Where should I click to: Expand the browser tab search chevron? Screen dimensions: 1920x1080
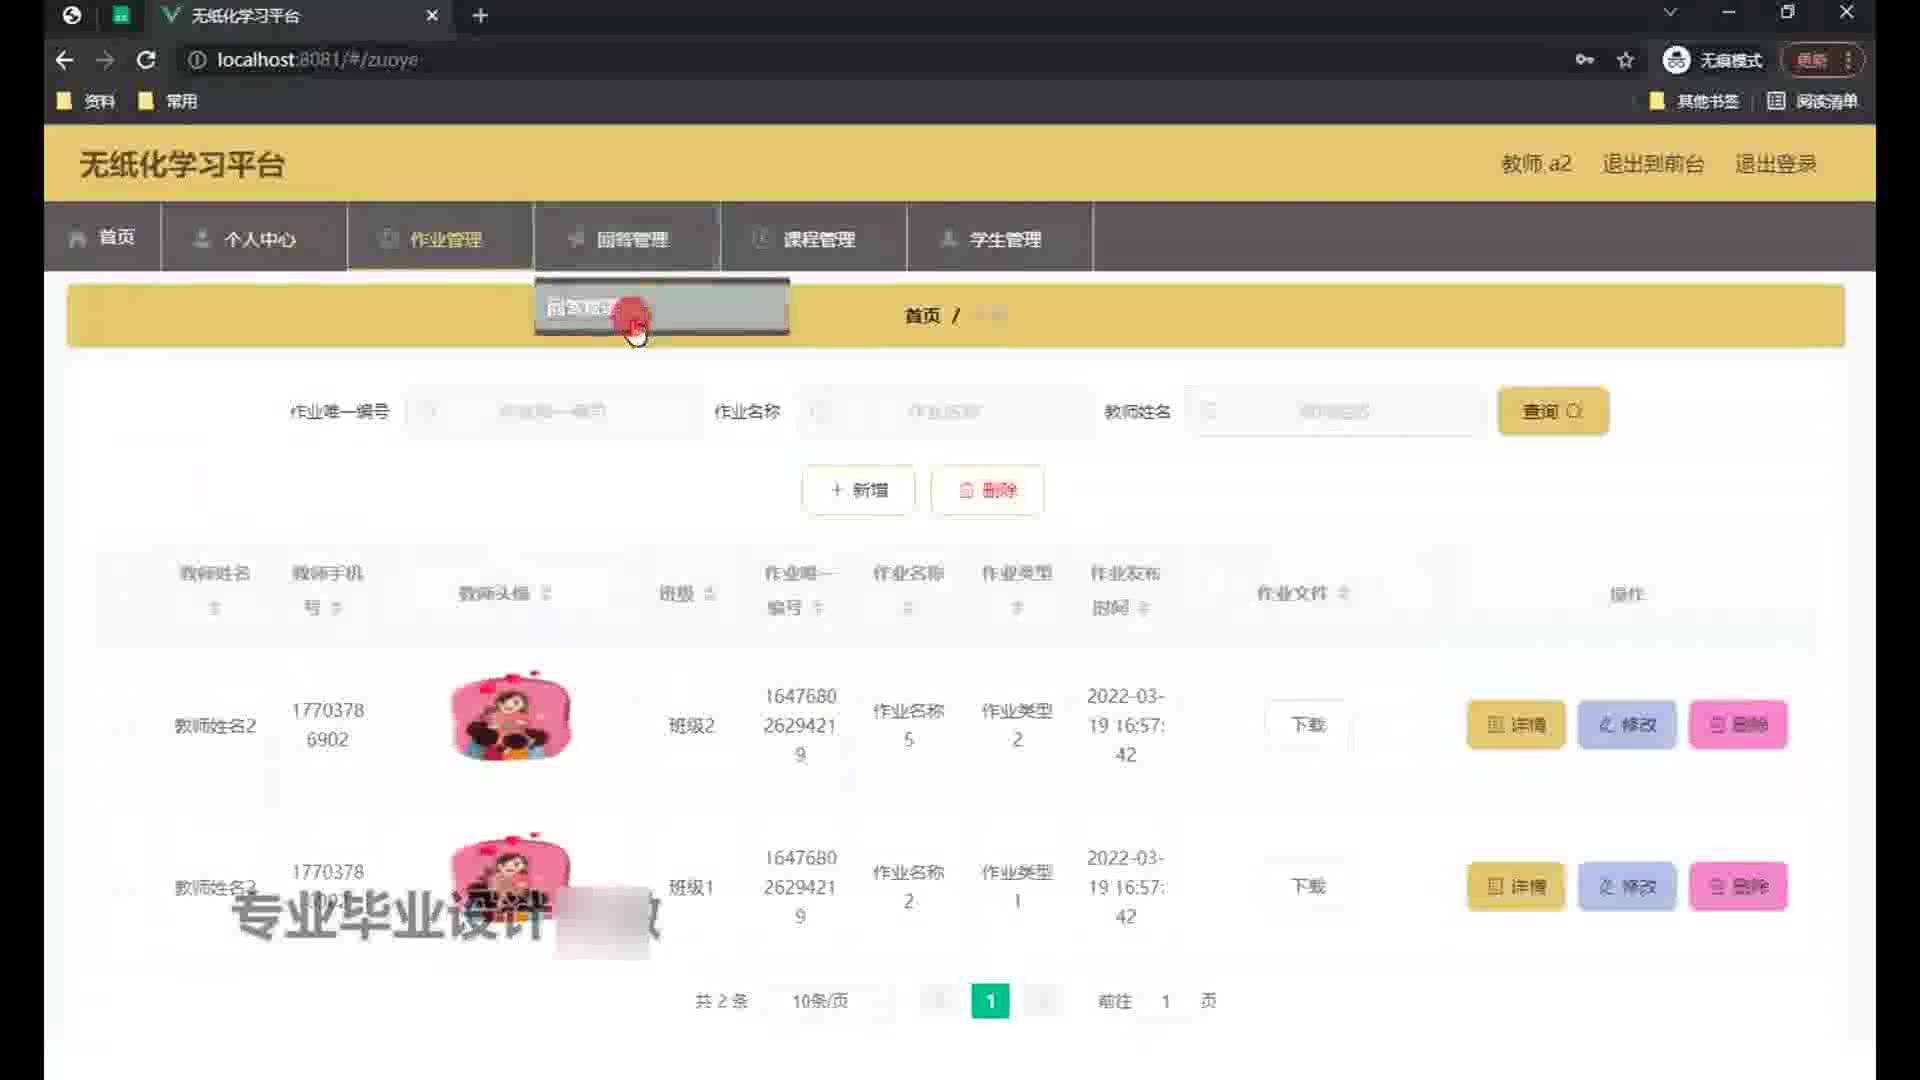pyautogui.click(x=1670, y=13)
